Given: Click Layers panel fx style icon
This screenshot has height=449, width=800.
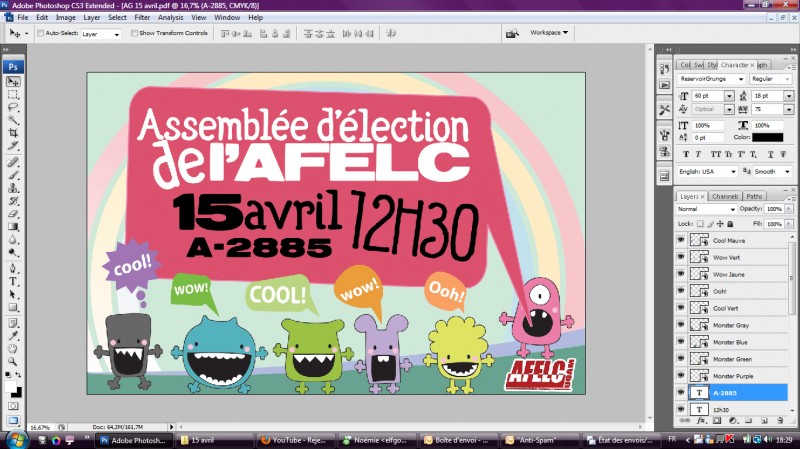Looking at the screenshot, I should click(701, 421).
